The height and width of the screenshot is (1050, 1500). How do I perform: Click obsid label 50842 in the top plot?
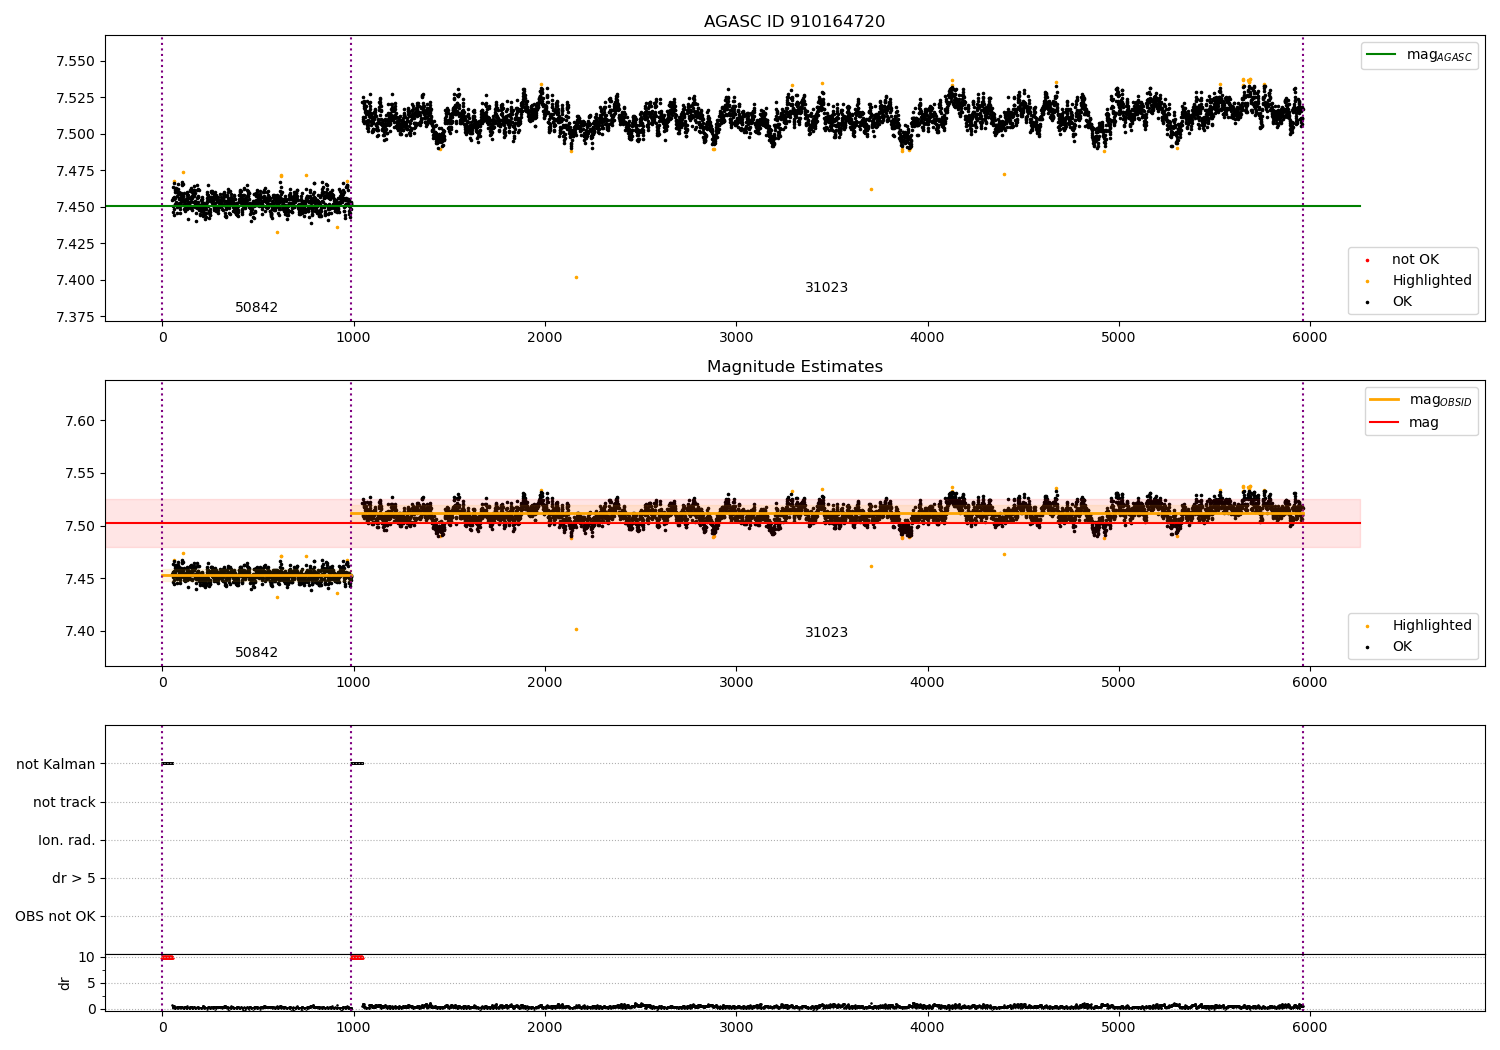(257, 308)
